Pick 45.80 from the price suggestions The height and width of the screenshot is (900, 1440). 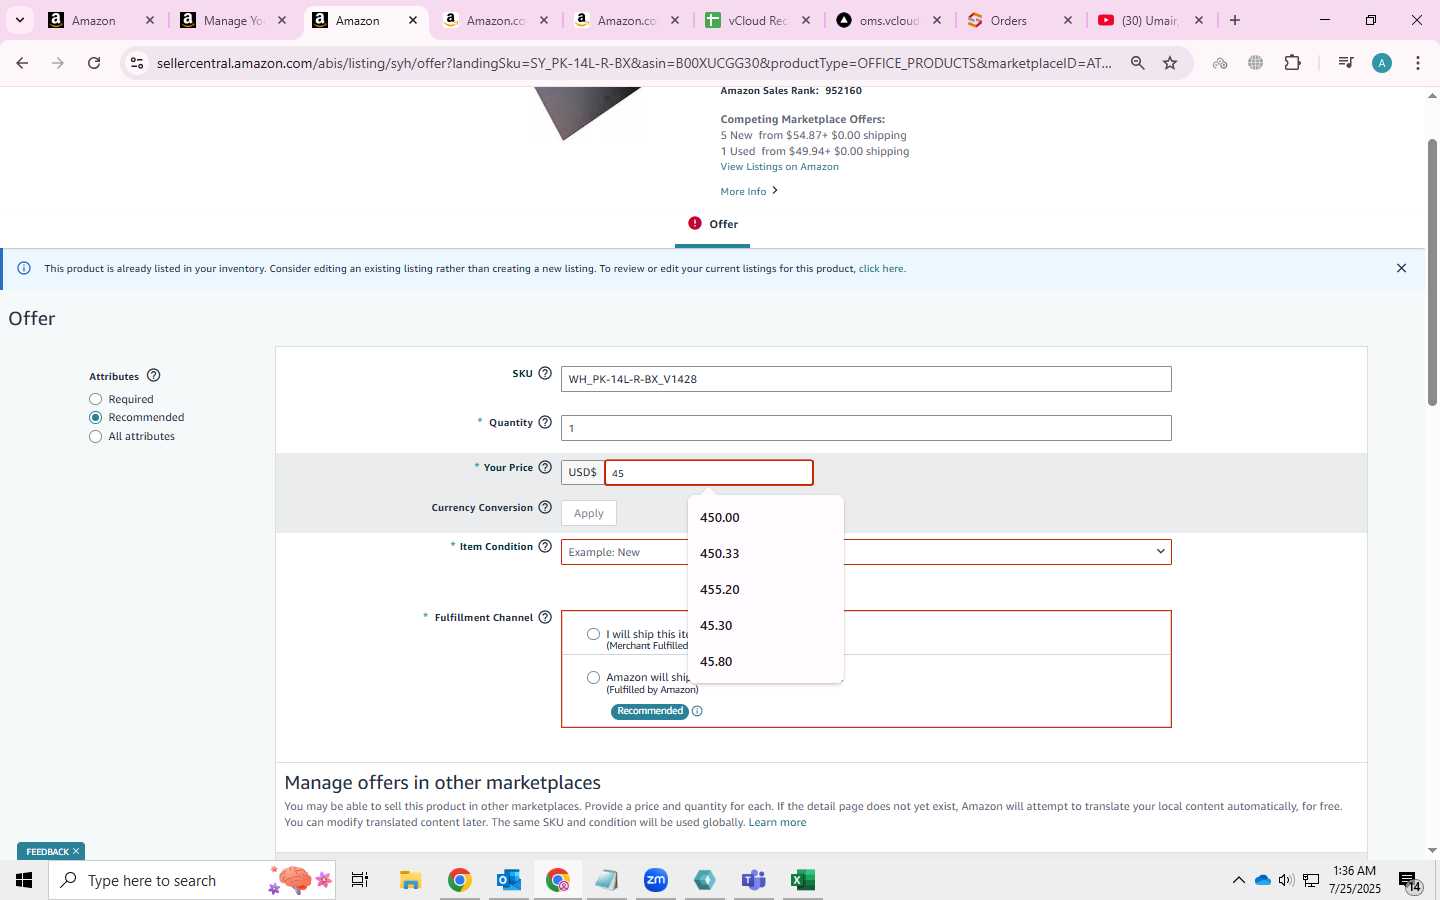point(766,662)
